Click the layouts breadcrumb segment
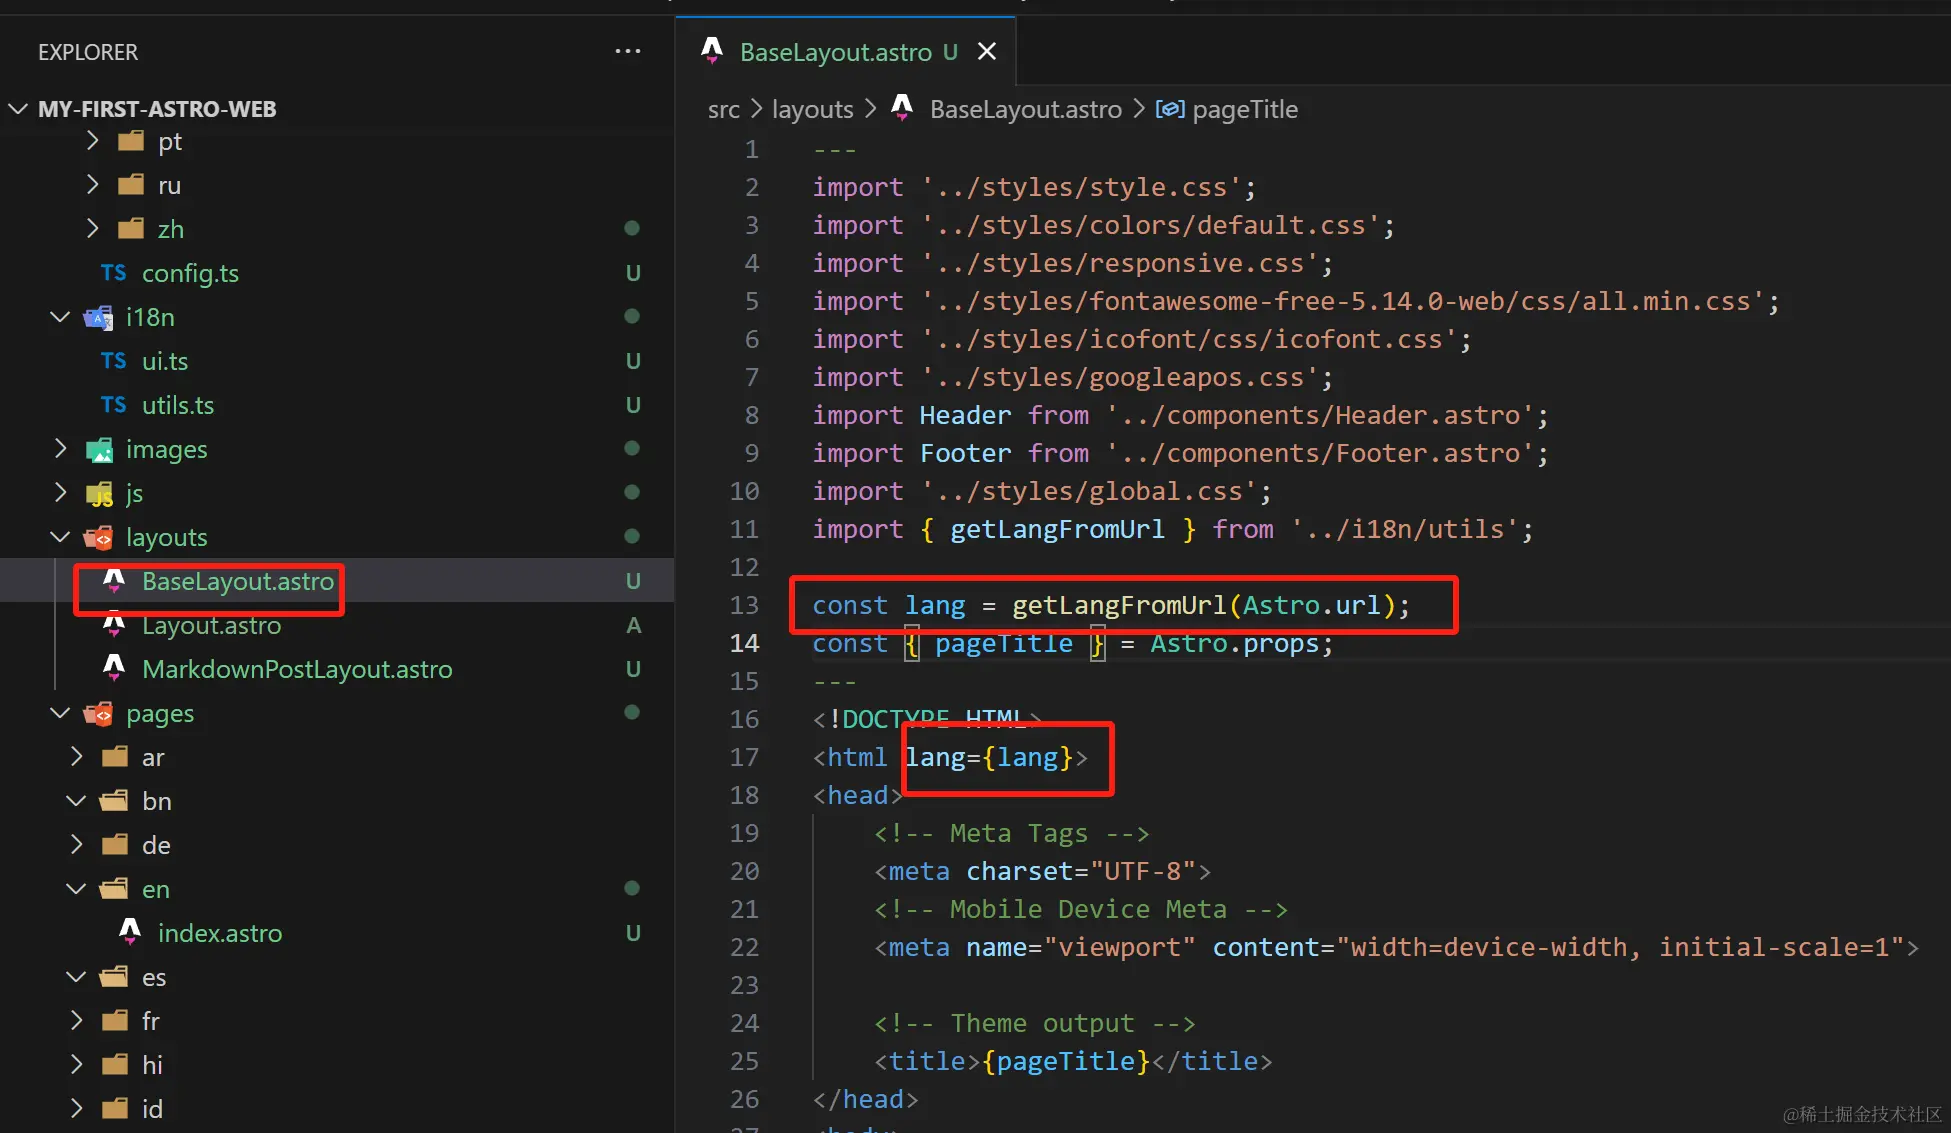 click(x=812, y=109)
